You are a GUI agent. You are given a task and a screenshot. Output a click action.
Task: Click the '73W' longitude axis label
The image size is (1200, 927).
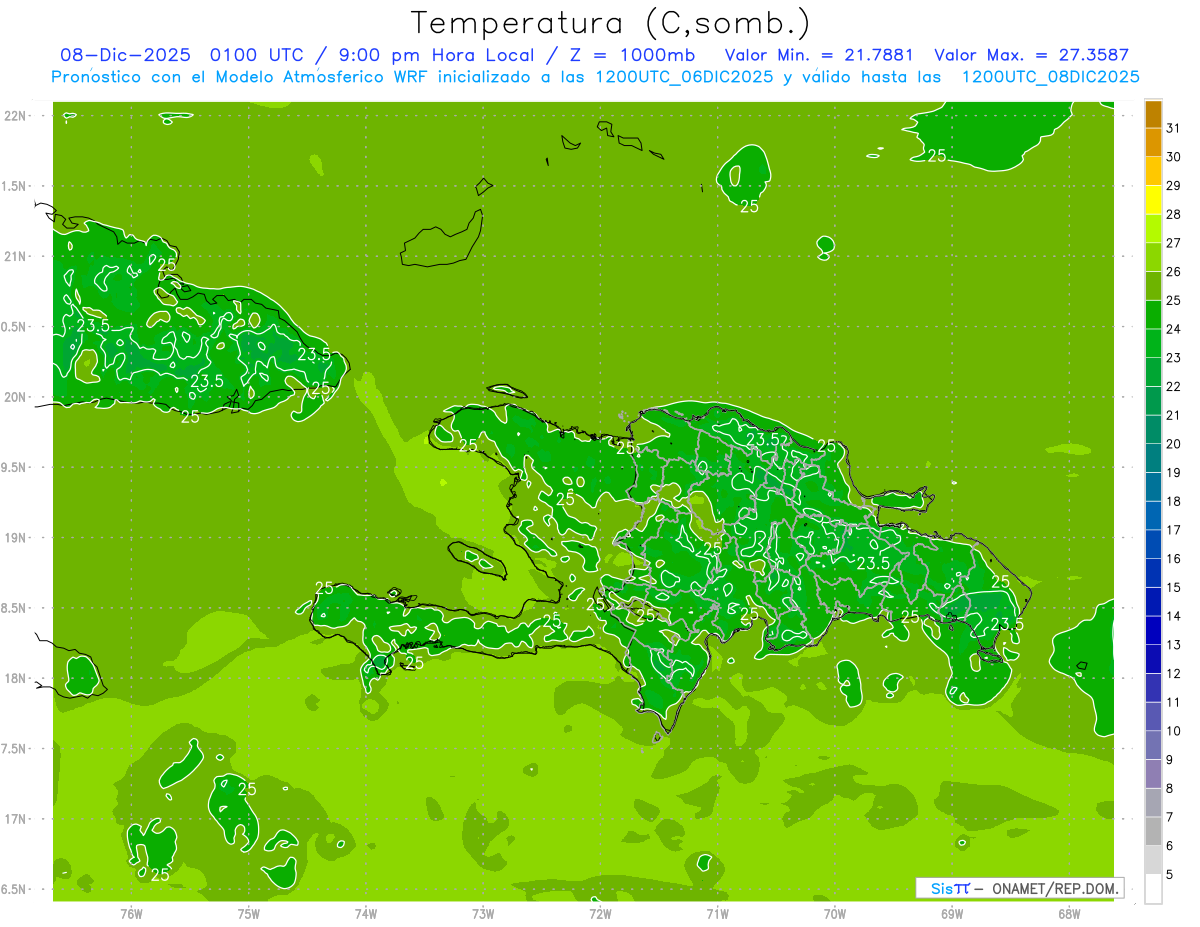483,914
